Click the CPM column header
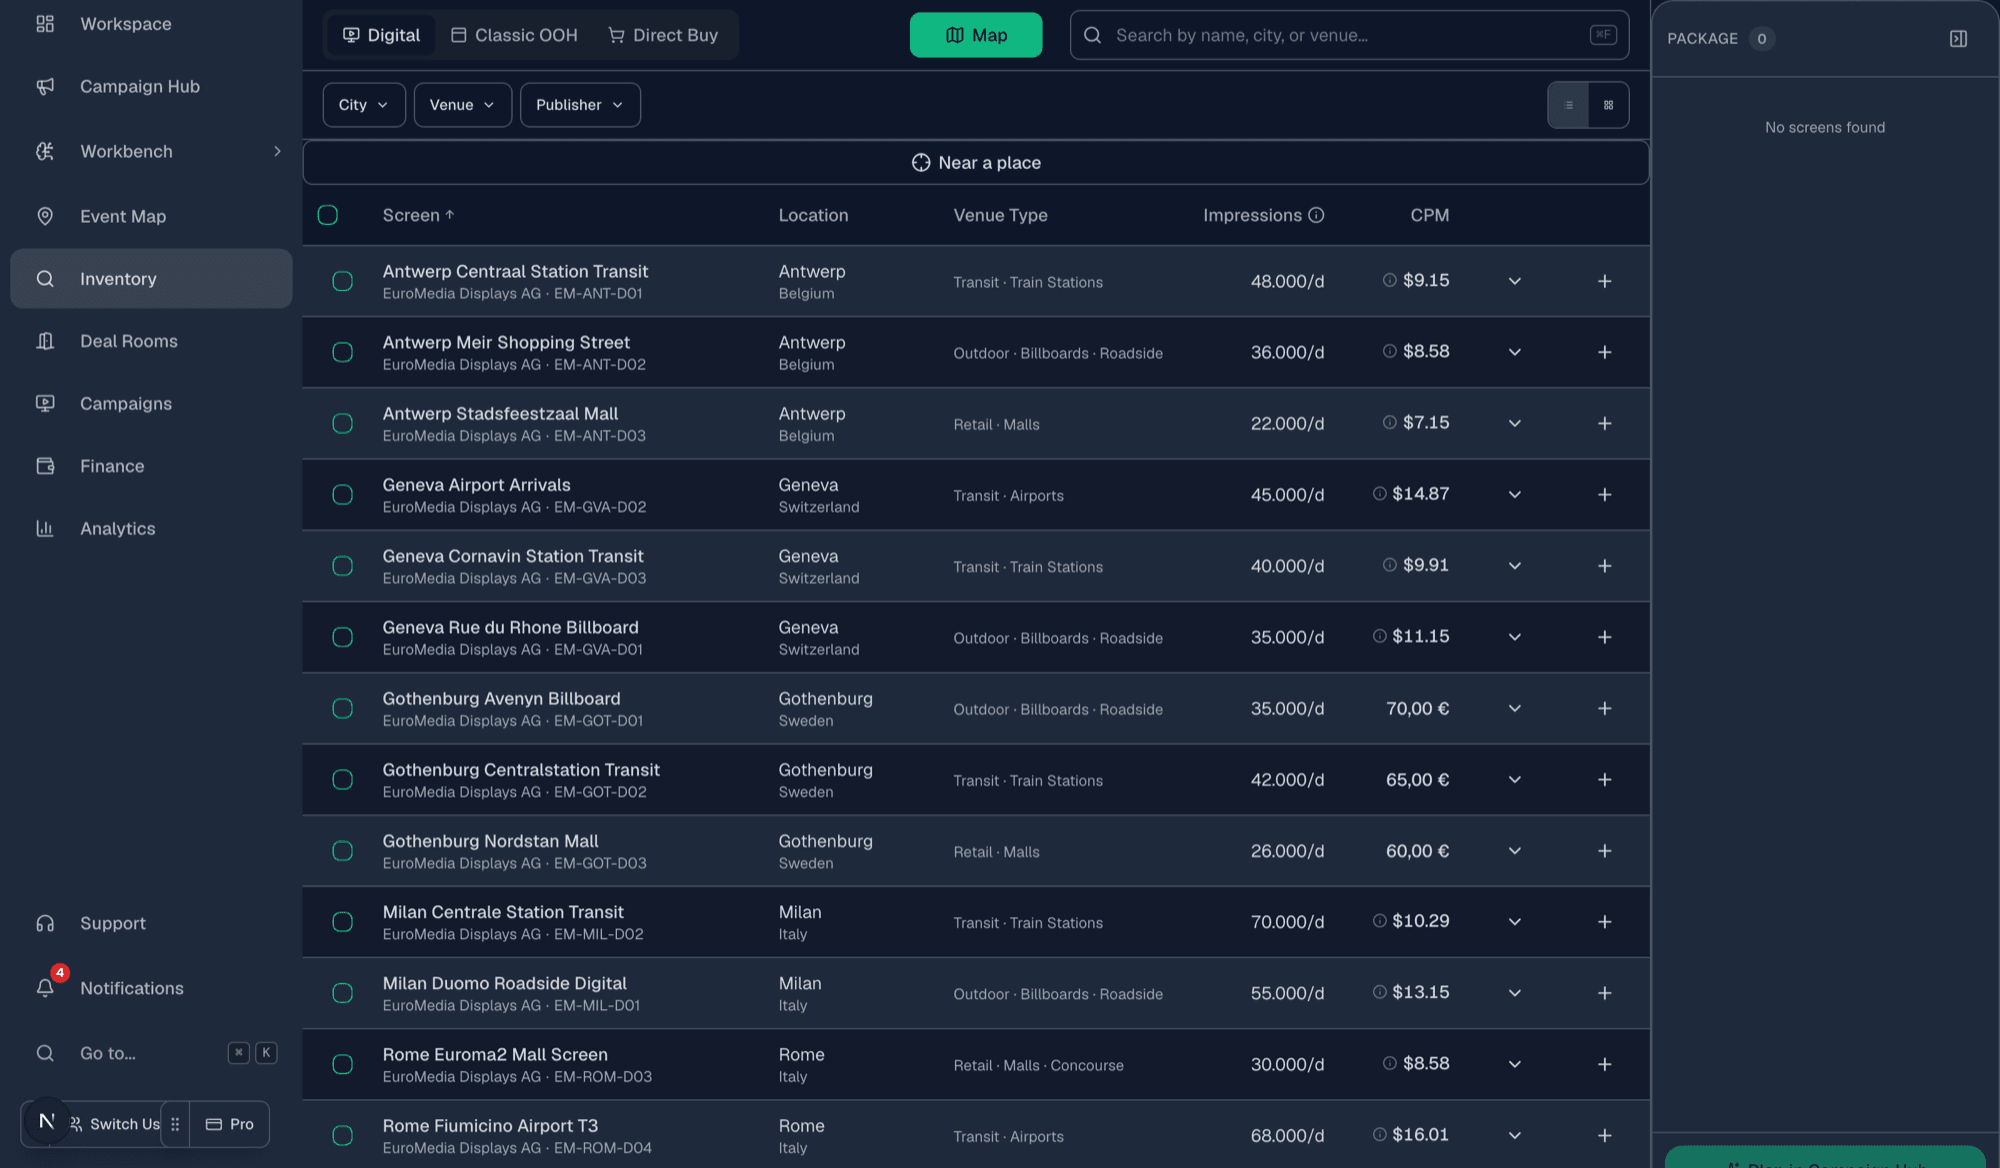 point(1429,215)
